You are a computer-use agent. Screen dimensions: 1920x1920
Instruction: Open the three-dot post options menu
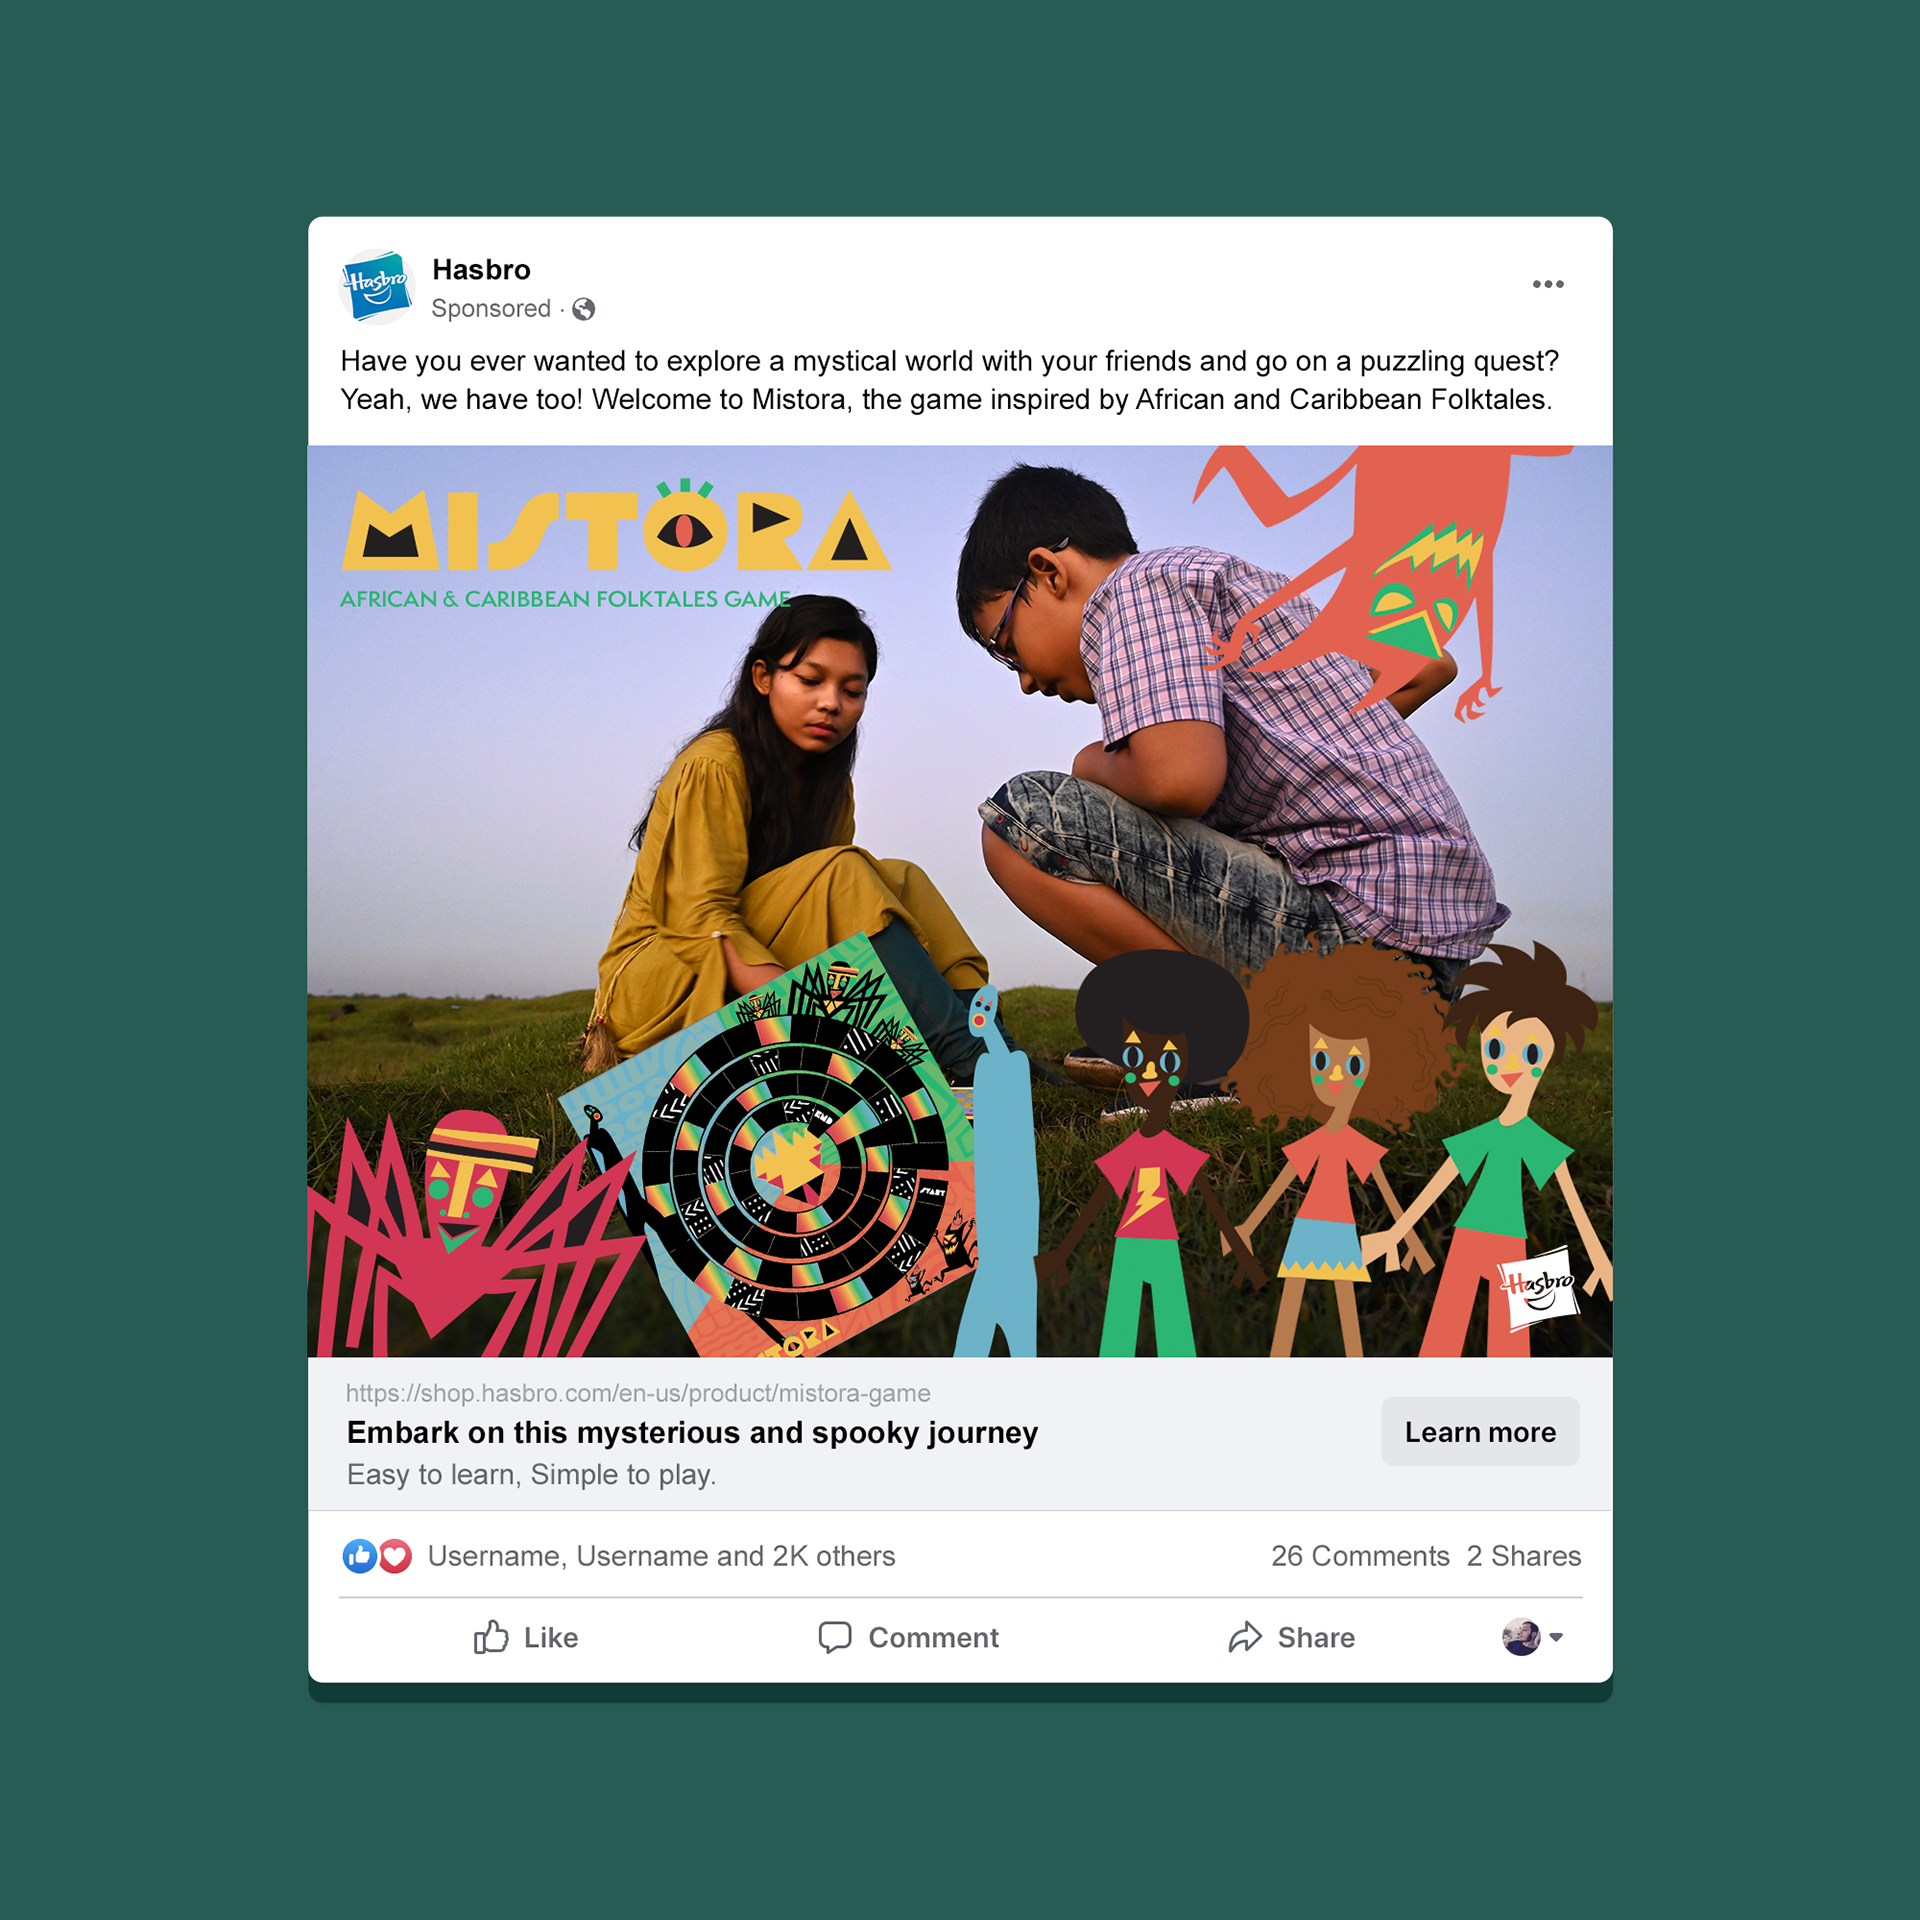pyautogui.click(x=1548, y=285)
